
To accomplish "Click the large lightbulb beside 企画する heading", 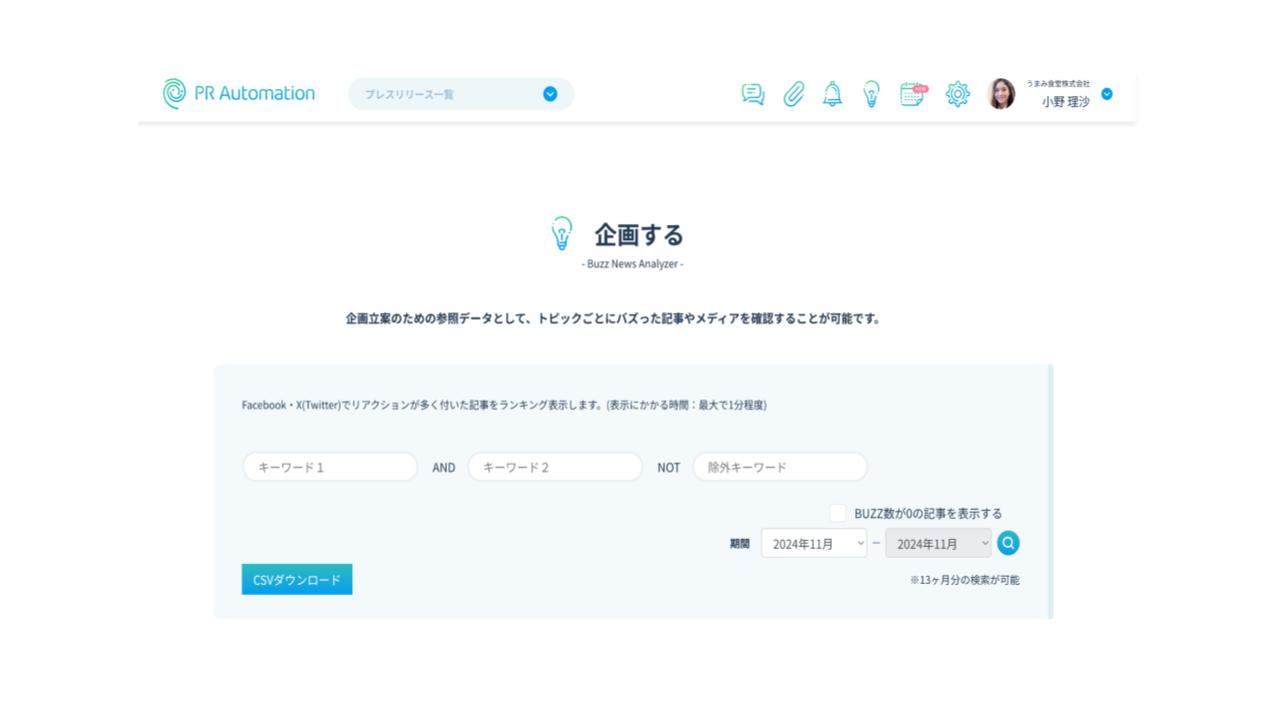I will (x=562, y=234).
